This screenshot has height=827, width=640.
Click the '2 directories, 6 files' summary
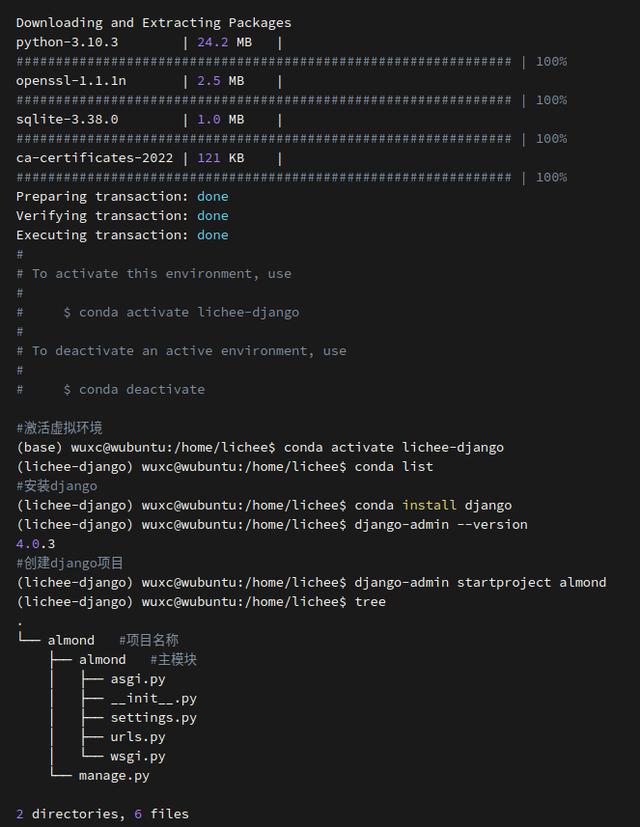click(x=102, y=814)
